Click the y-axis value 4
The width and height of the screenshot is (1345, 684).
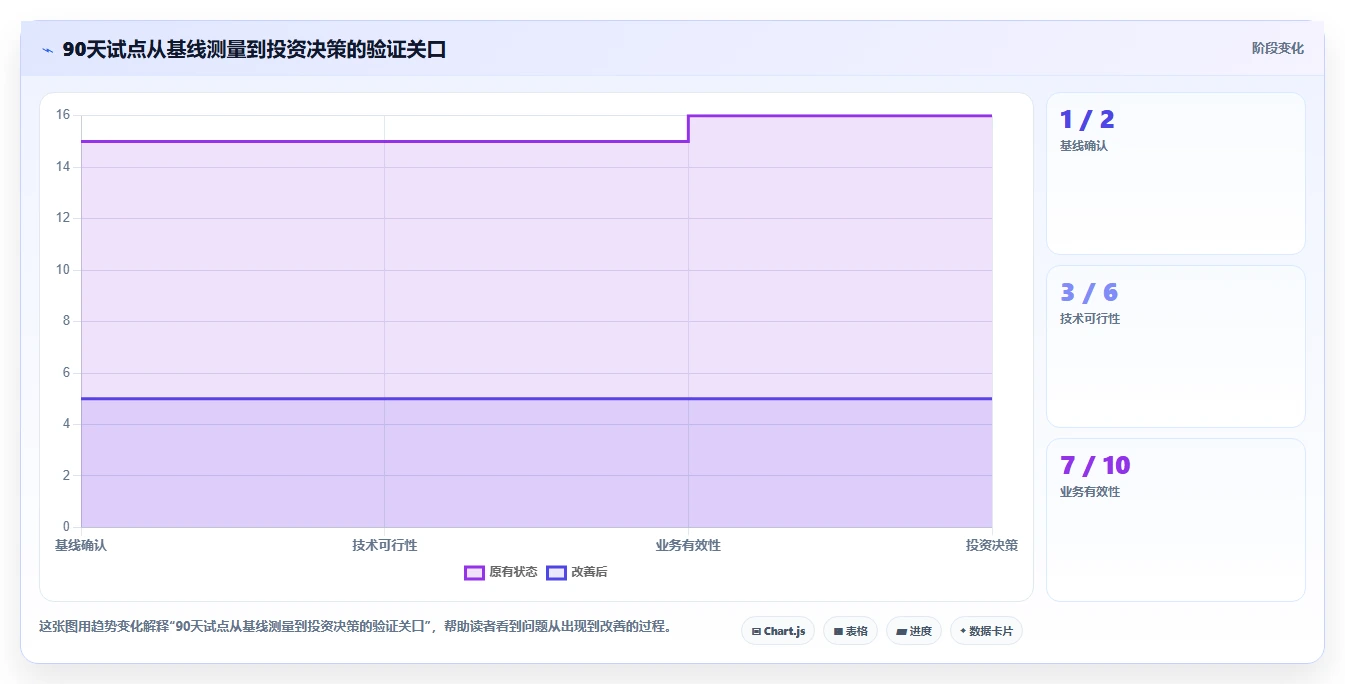click(67, 424)
